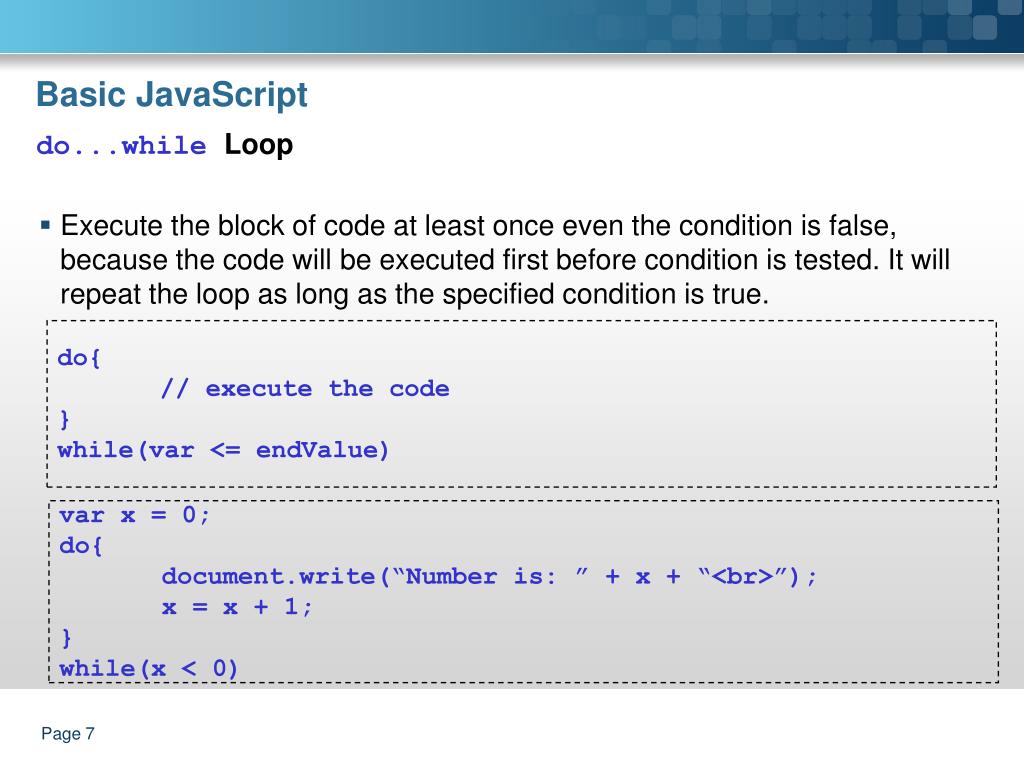The height and width of the screenshot is (768, 1024).
Task: Click the "// execute the code" comment
Action: [305, 389]
